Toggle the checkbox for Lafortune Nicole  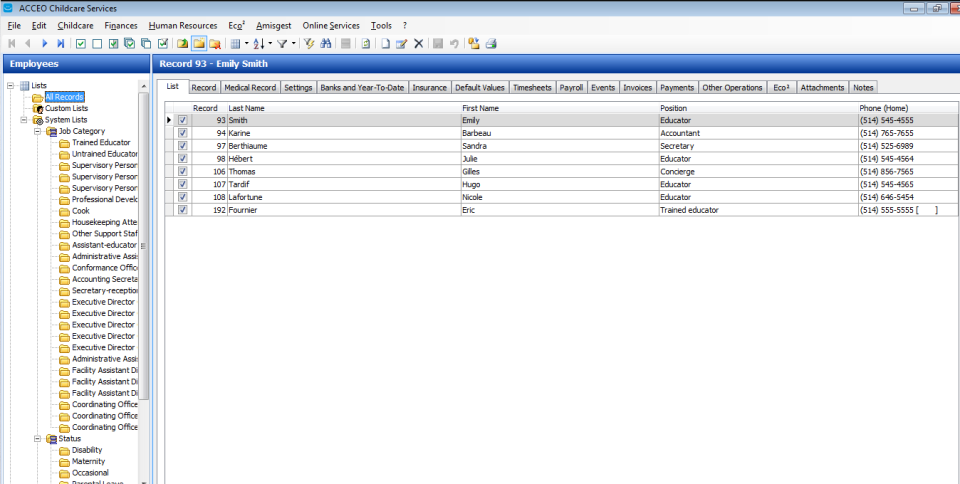[x=182, y=198]
